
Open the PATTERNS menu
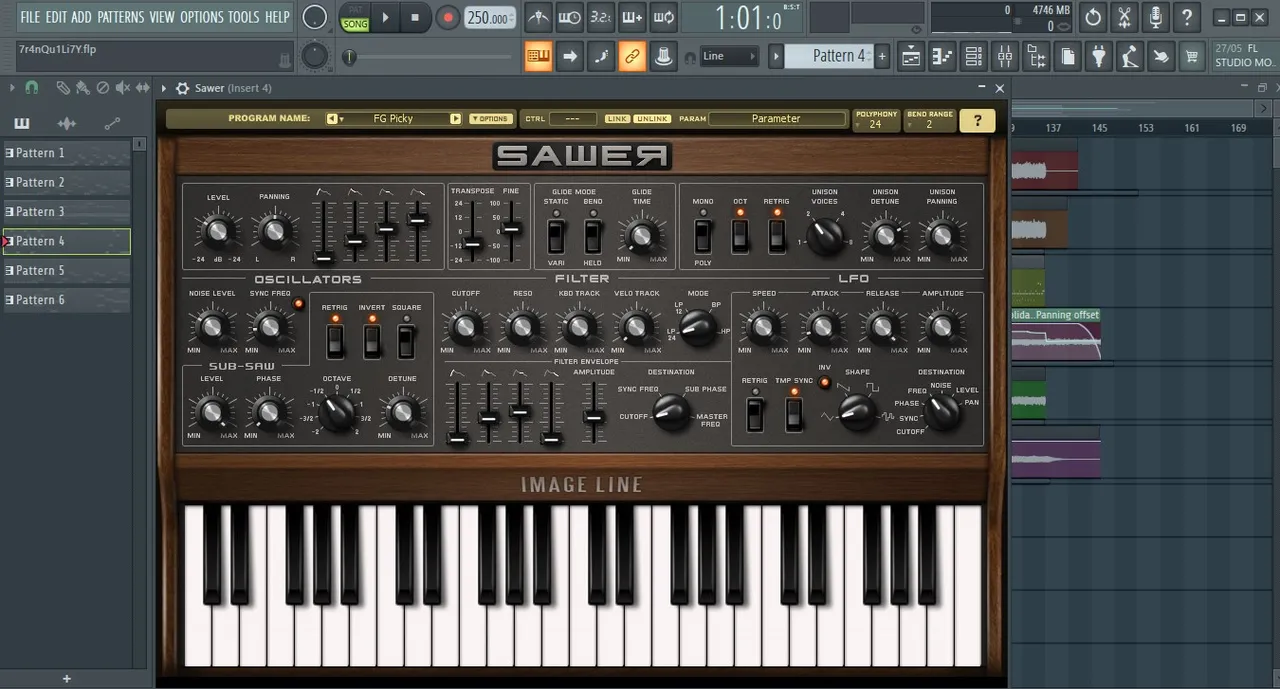tap(121, 17)
